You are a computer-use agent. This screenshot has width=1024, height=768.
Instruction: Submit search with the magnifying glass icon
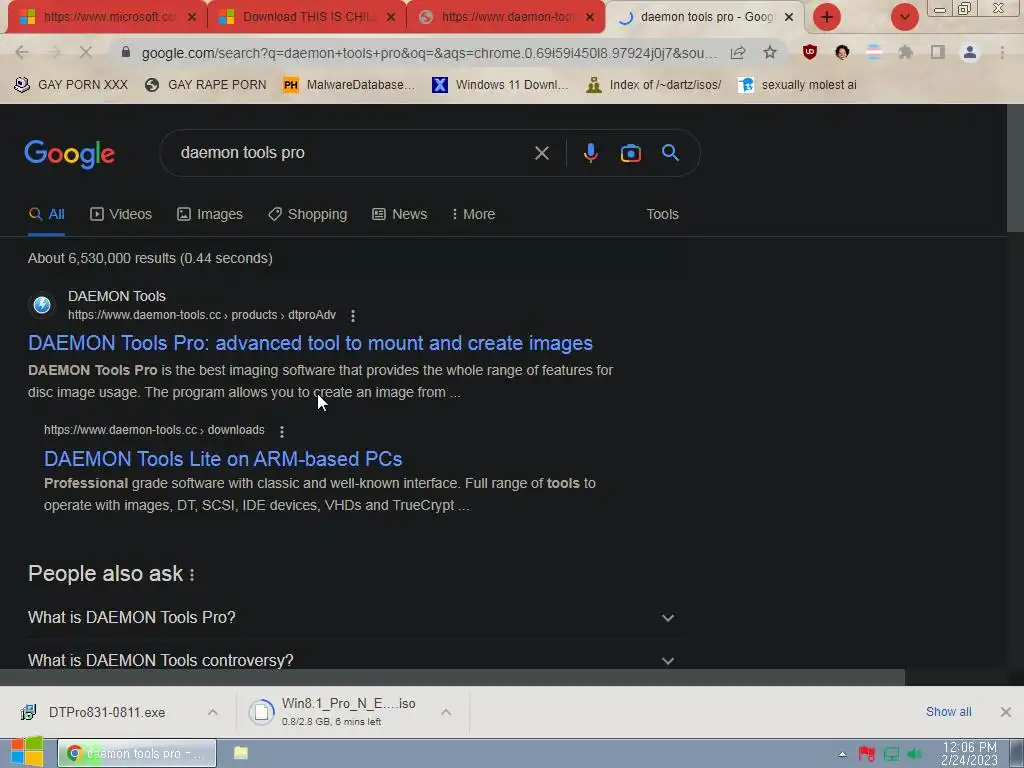(671, 153)
